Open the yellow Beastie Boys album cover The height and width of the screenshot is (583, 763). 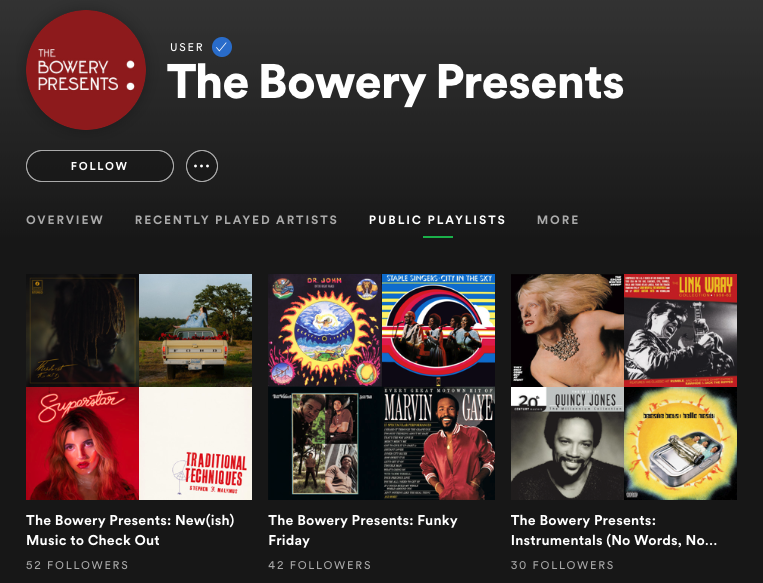point(680,443)
